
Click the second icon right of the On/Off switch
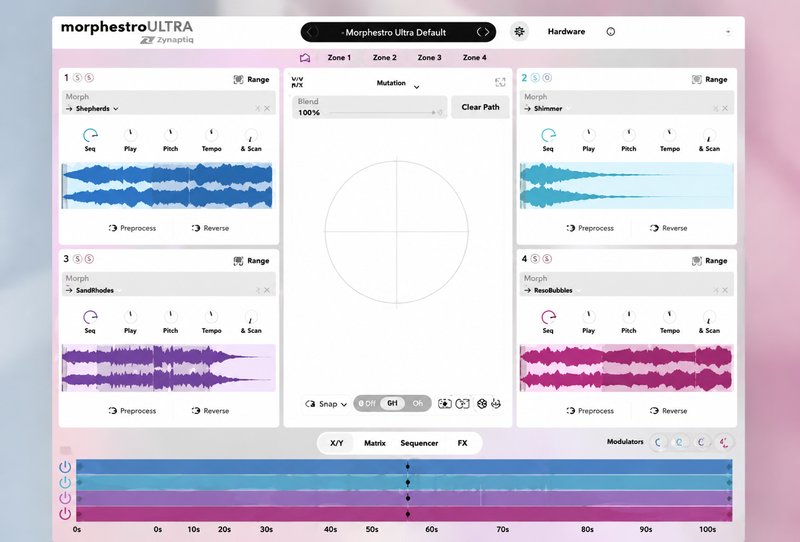[x=462, y=404]
